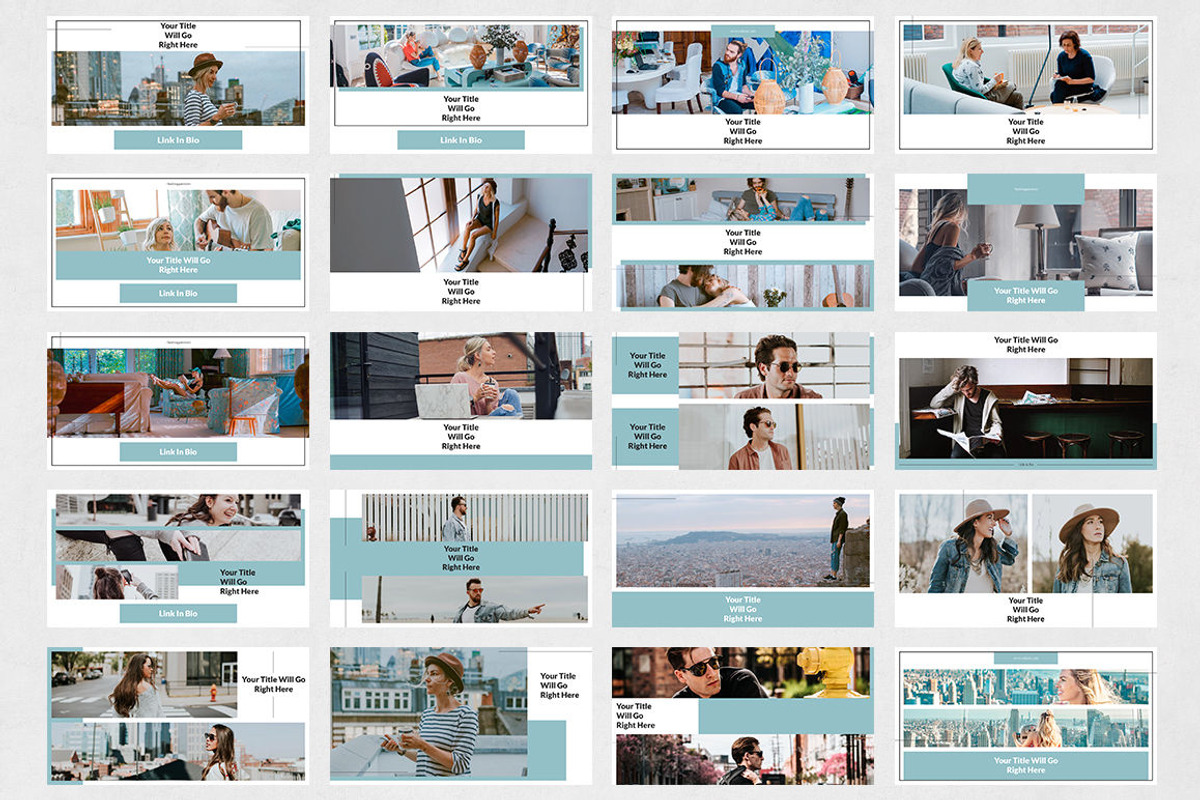
Task: Click Link In Bio under the coworking lounge photo
Action: click(x=461, y=140)
